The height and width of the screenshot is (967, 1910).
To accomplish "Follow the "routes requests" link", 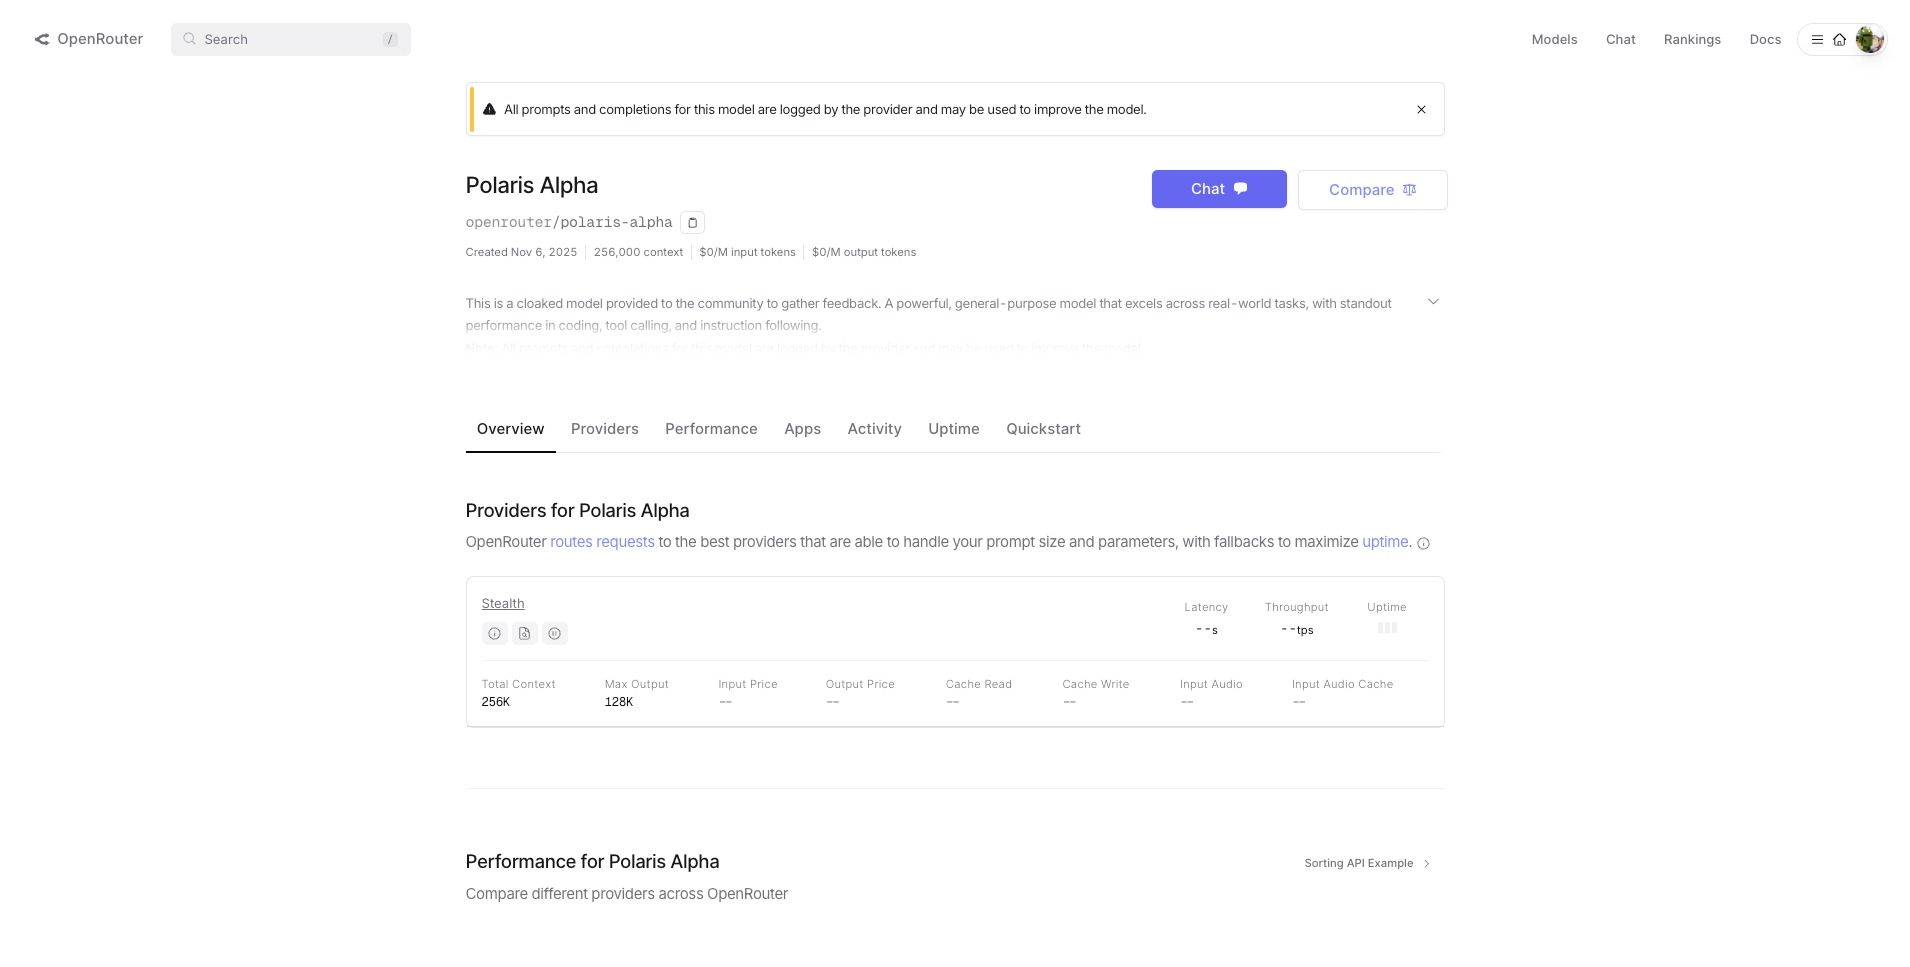I will click(602, 542).
